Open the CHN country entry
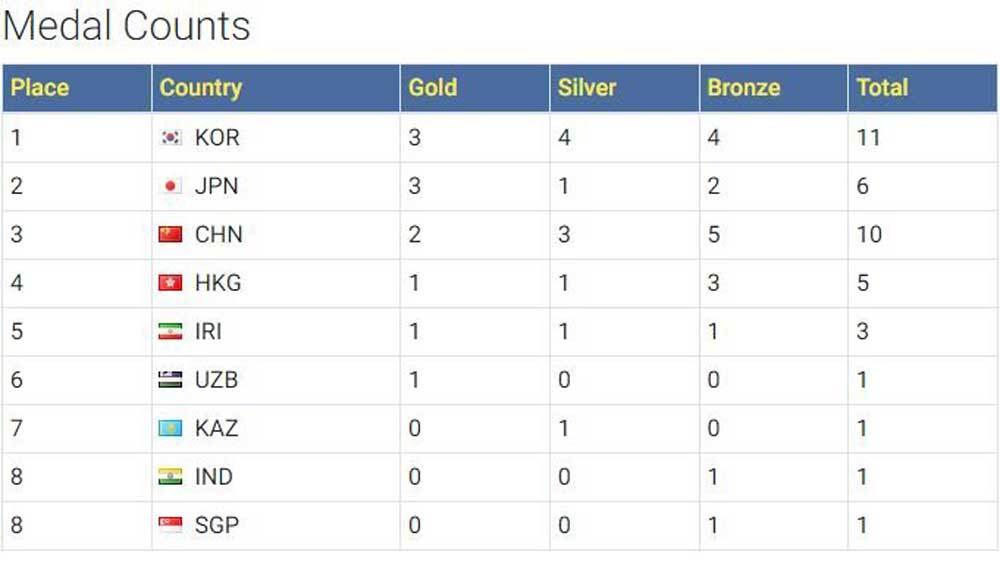 point(218,235)
